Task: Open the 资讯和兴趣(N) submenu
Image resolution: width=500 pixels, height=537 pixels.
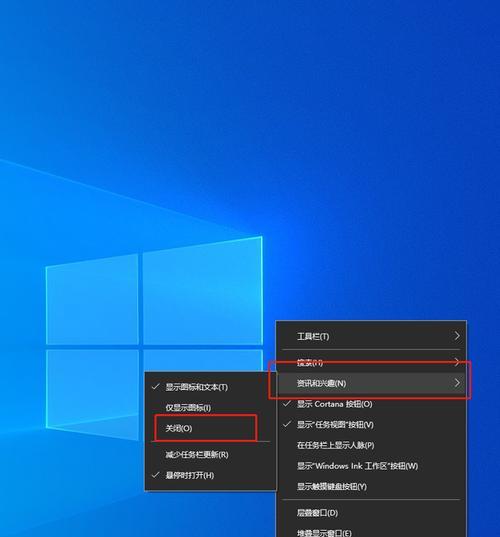Action: [x=371, y=383]
